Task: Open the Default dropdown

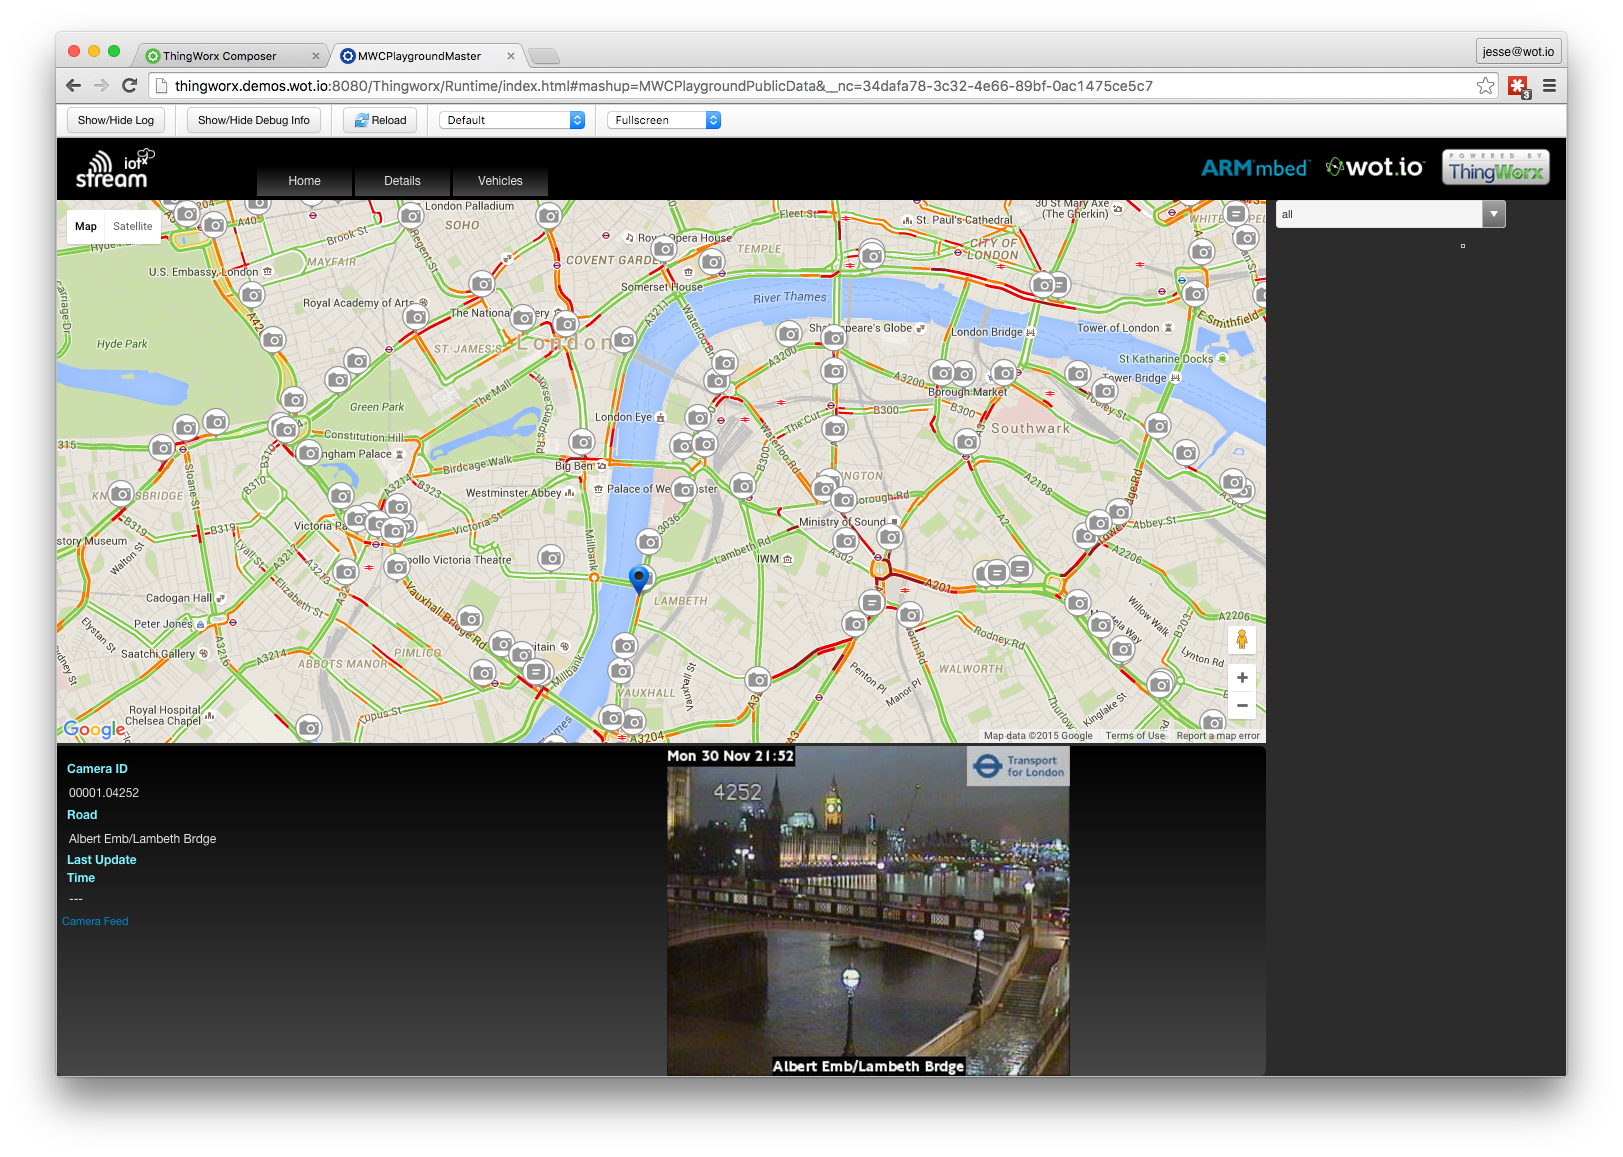Action: [x=512, y=120]
